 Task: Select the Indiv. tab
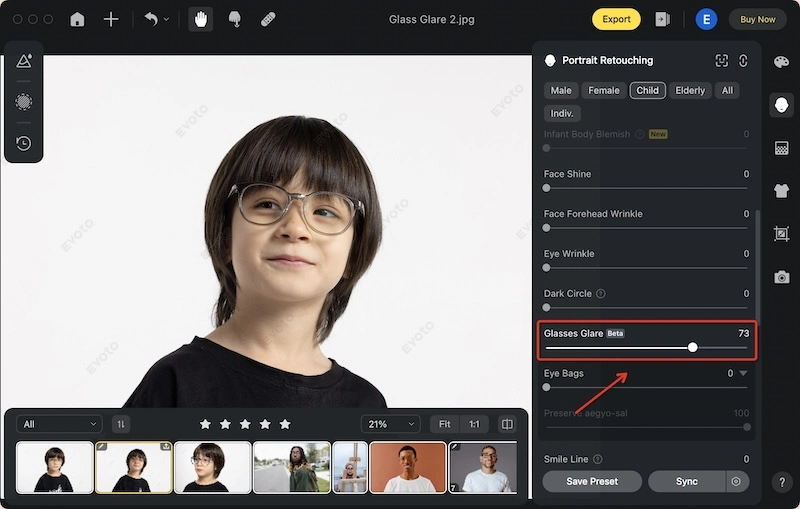pos(562,113)
